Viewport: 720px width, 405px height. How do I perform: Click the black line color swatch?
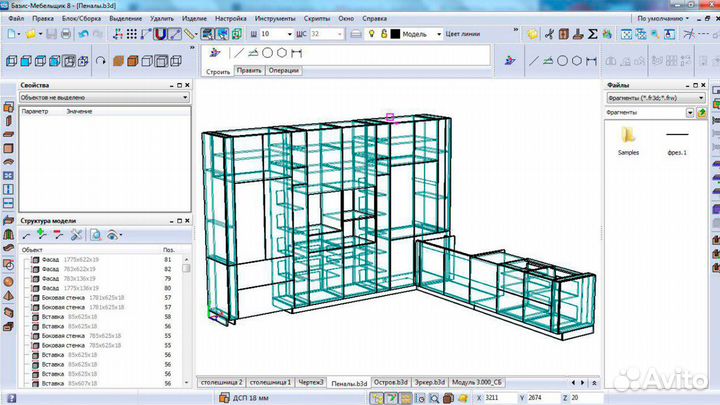pyautogui.click(x=394, y=33)
